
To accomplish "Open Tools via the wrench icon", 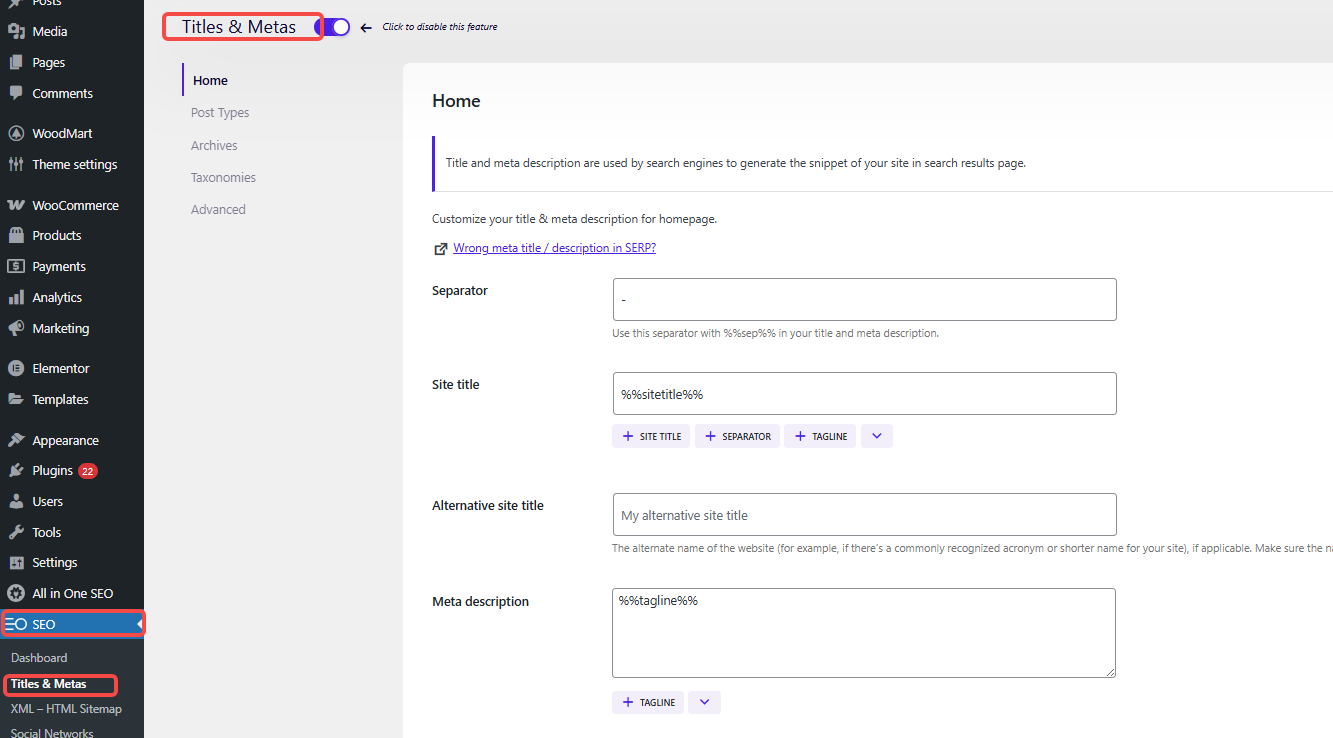I will [x=16, y=532].
